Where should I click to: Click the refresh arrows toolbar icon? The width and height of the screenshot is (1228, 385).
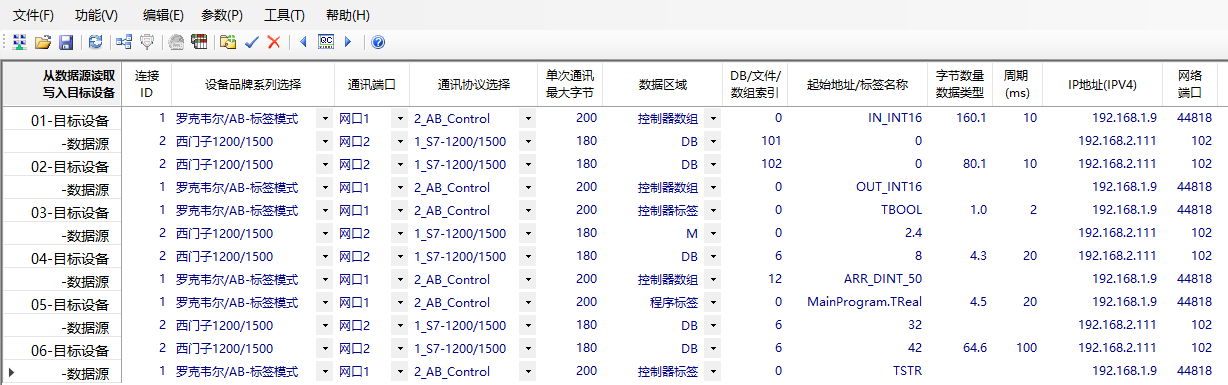[95, 42]
